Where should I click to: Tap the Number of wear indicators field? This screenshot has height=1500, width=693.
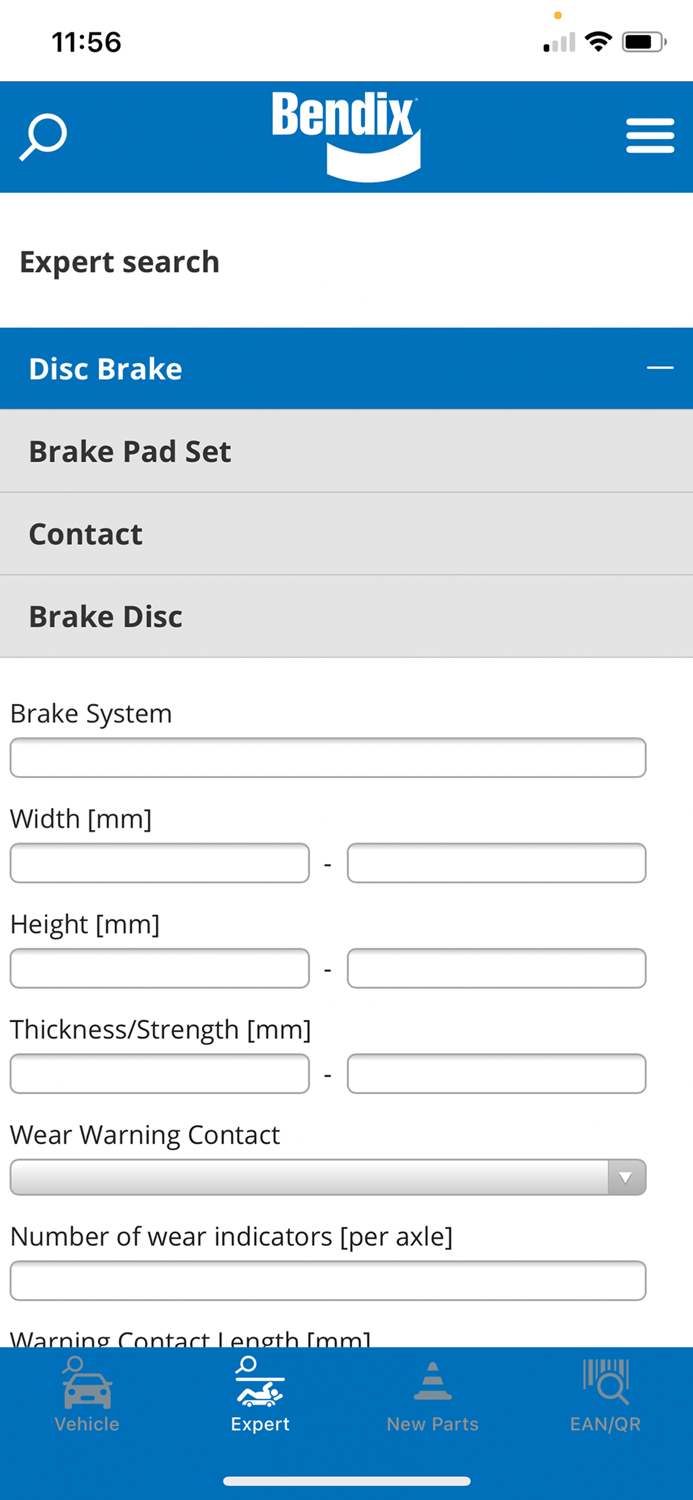coord(328,1281)
